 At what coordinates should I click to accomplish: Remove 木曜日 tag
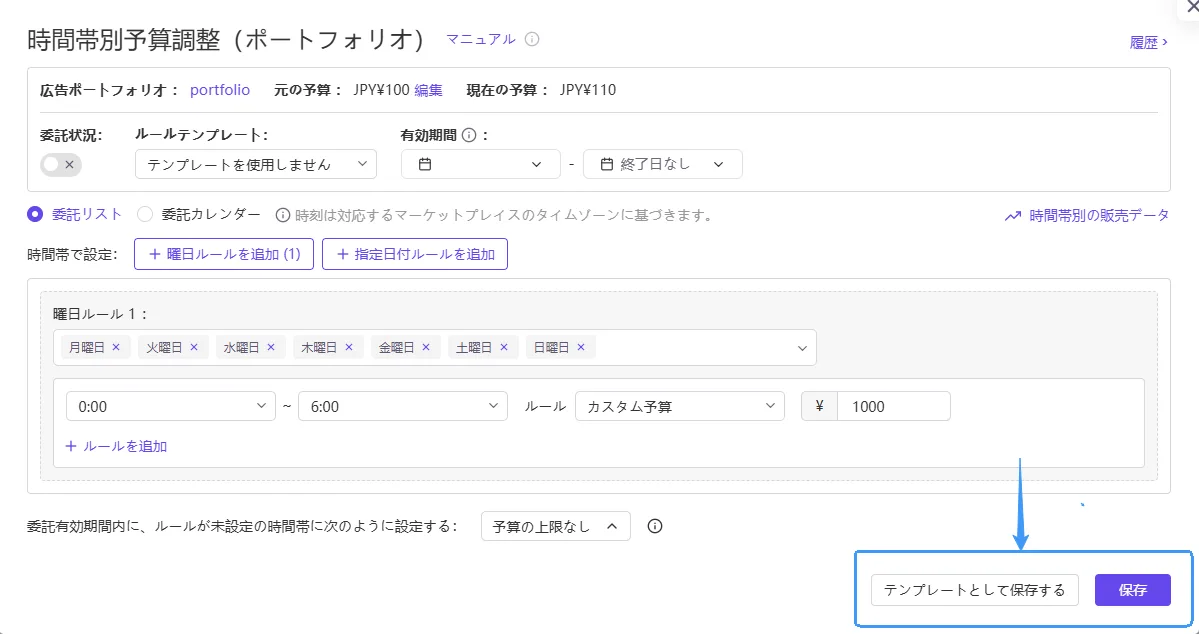click(x=349, y=347)
